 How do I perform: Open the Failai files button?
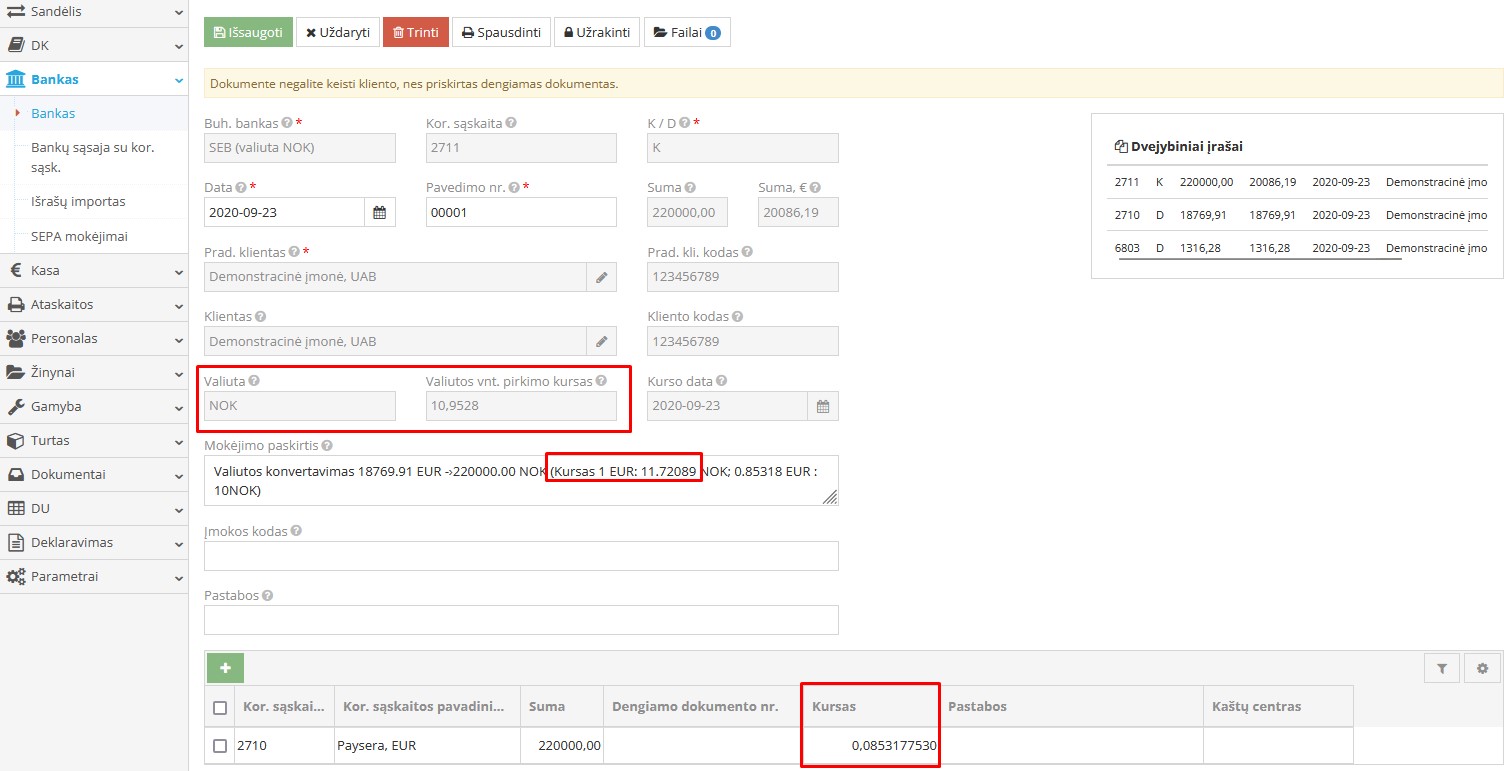(686, 32)
